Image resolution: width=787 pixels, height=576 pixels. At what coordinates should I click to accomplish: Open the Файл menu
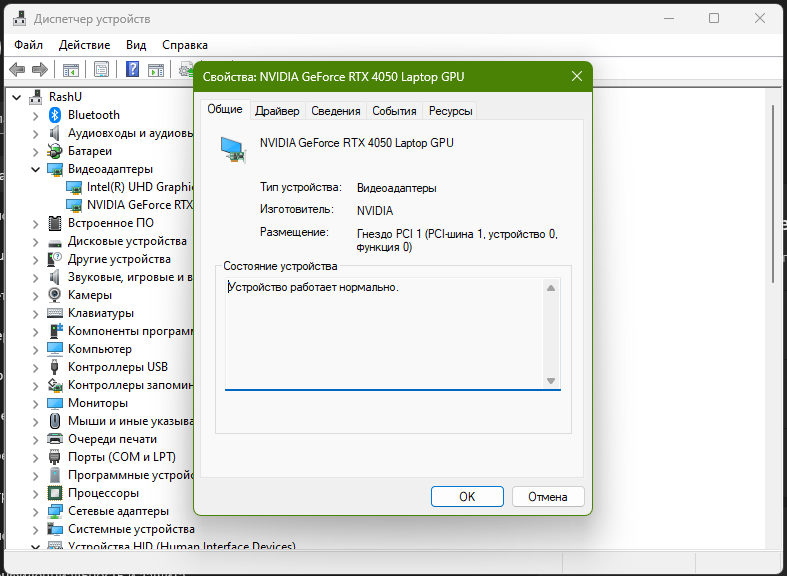[29, 45]
